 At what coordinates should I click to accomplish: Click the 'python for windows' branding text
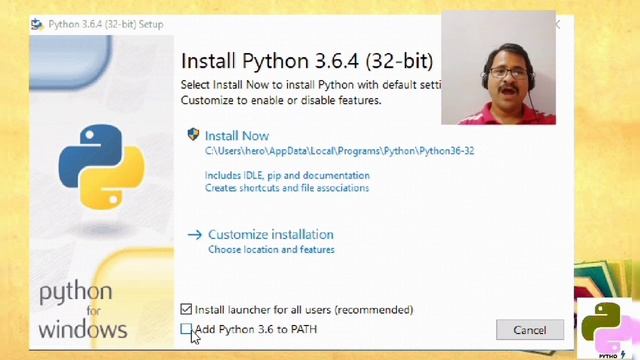(83, 310)
